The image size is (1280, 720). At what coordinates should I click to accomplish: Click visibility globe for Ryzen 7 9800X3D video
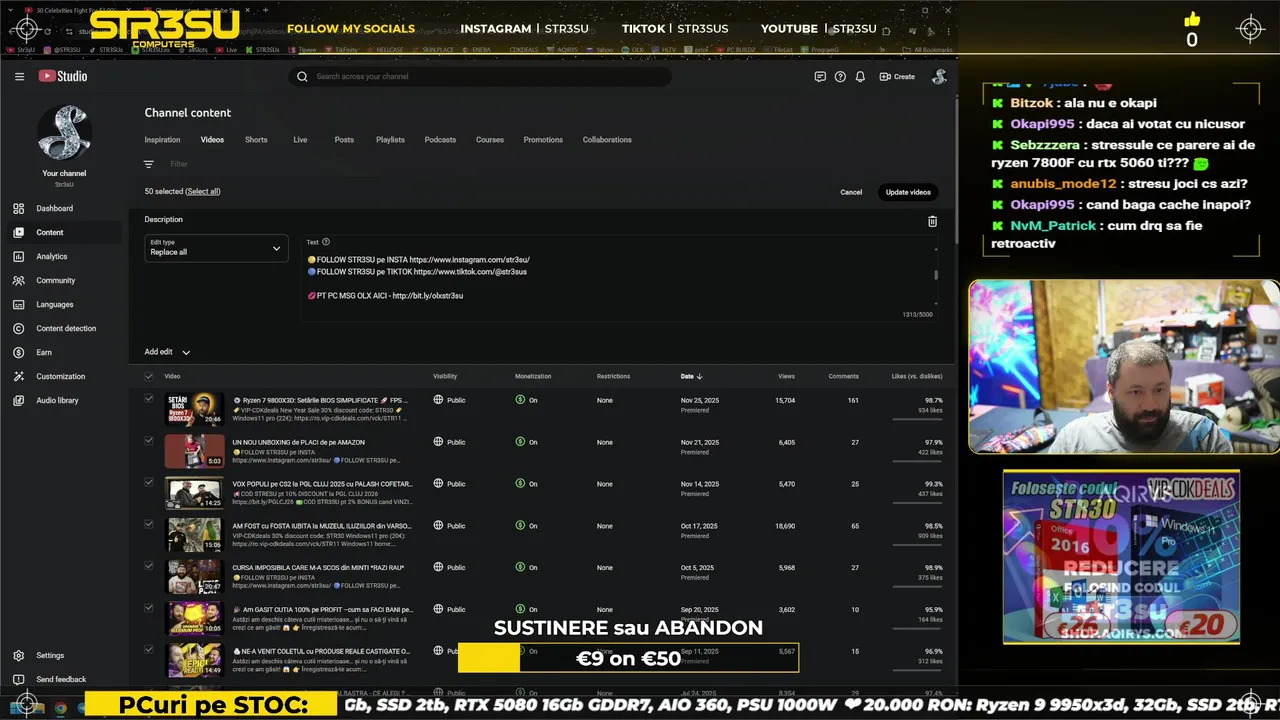[438, 400]
